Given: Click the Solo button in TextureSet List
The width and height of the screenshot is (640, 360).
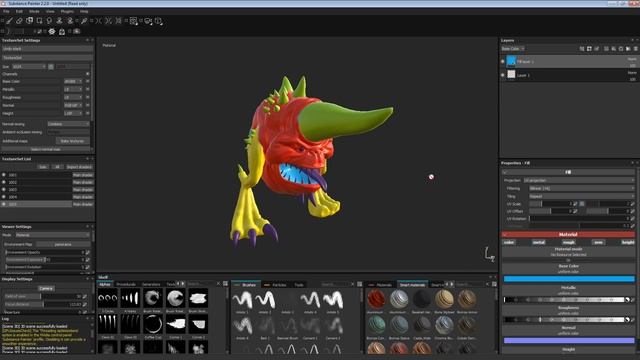Looking at the screenshot, I should click(x=43, y=167).
